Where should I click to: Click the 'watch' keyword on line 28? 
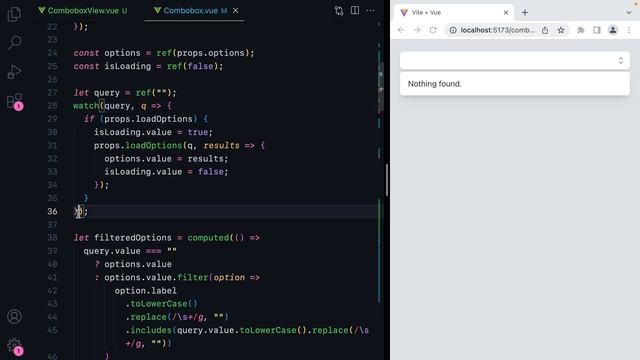pyautogui.click(x=86, y=106)
